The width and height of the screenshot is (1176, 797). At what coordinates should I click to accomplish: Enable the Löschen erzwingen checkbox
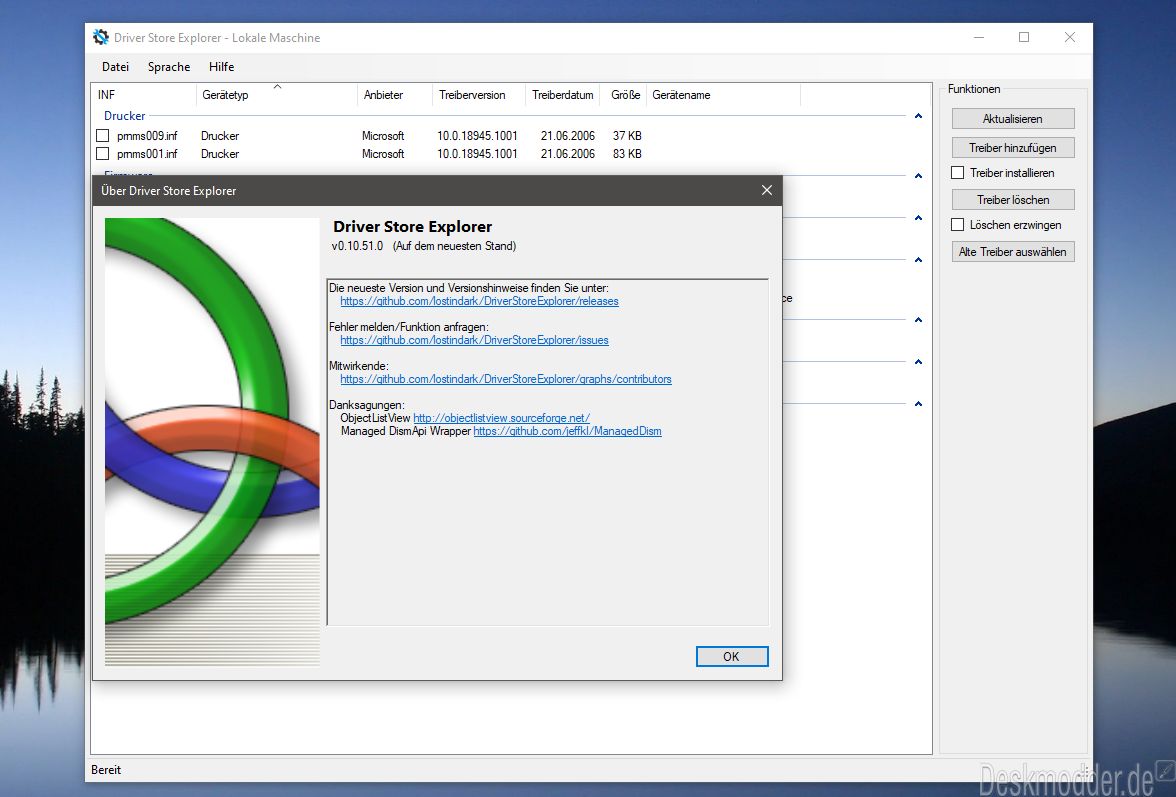point(958,224)
